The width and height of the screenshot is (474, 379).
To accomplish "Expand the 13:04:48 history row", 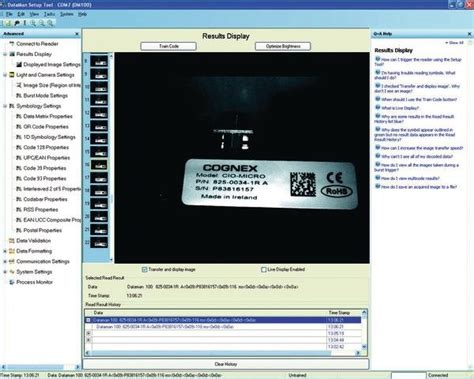I will (88, 340).
